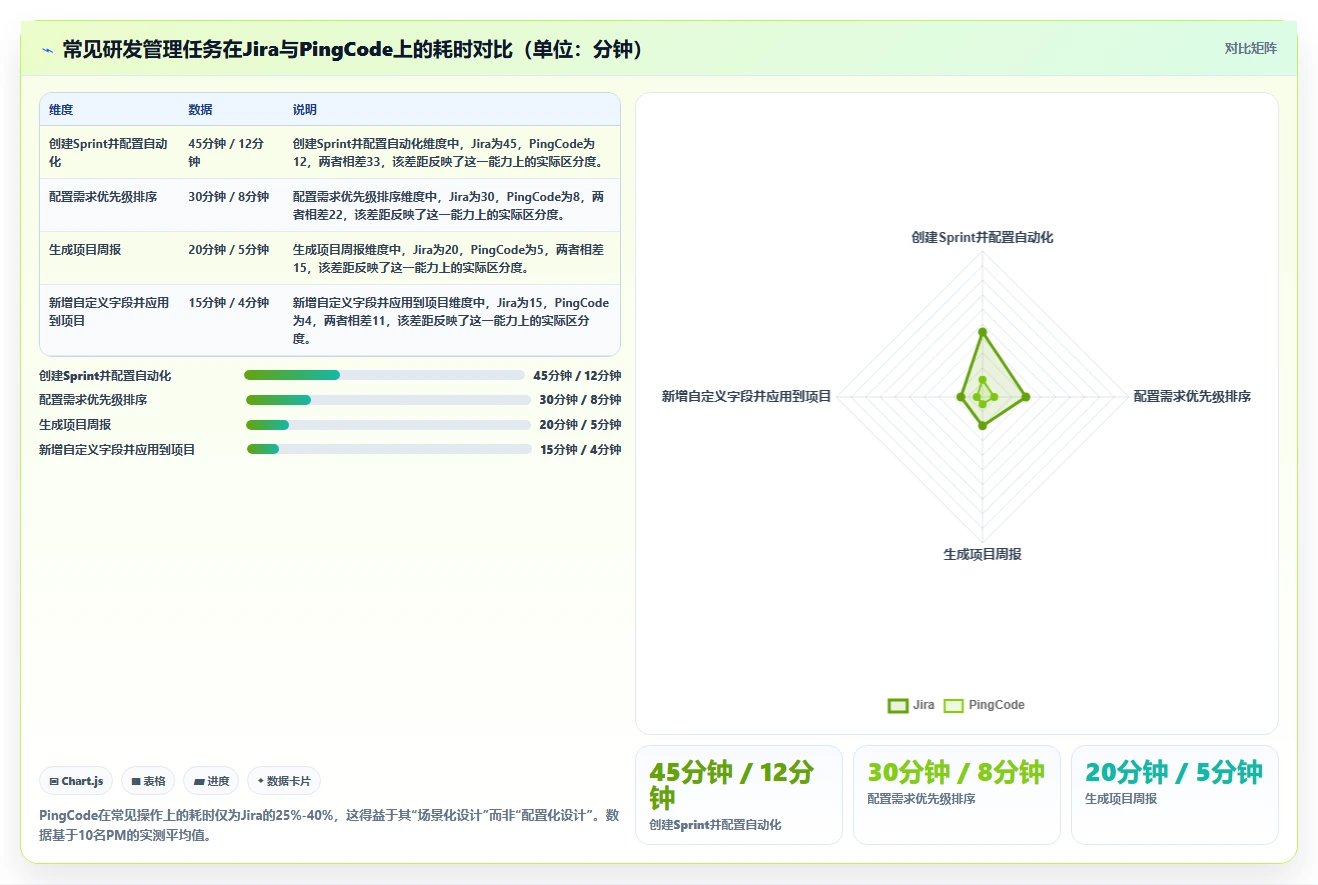The image size is (1318, 885).
Task: Click Jira data point on bottom axis
Action: tap(982, 426)
